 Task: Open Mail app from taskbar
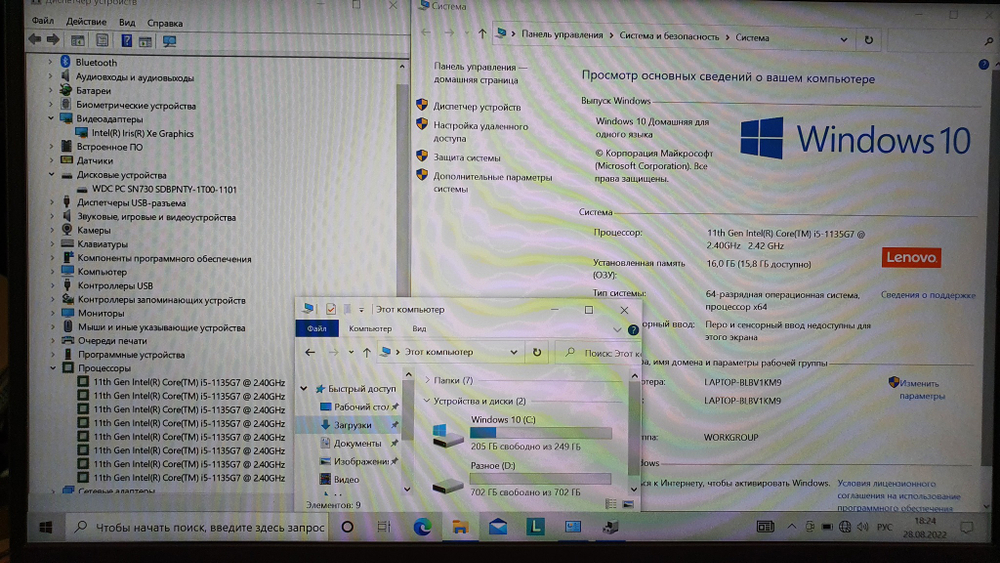(x=497, y=527)
